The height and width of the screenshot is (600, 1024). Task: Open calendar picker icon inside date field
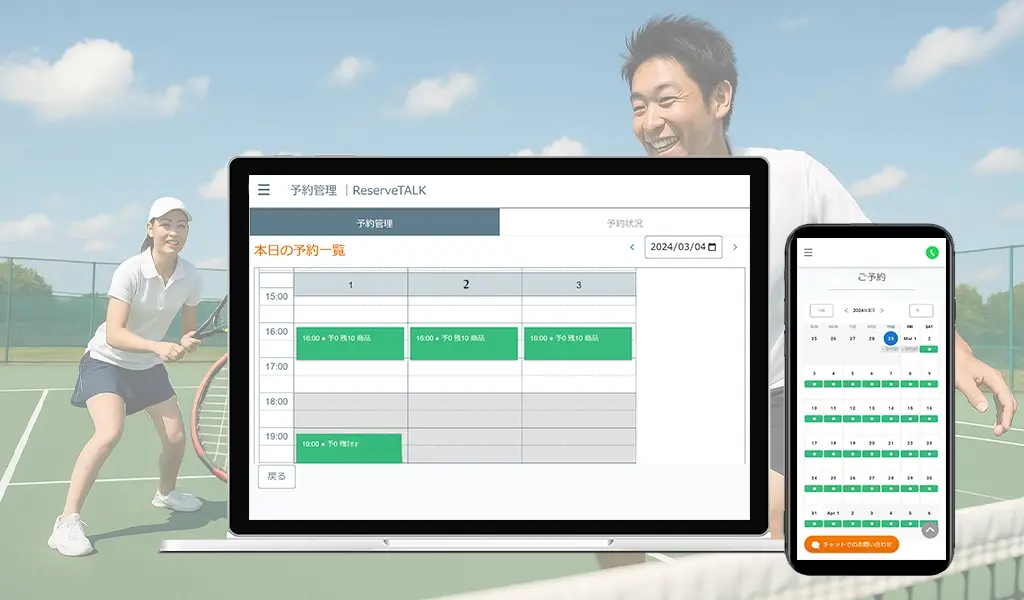click(x=712, y=247)
